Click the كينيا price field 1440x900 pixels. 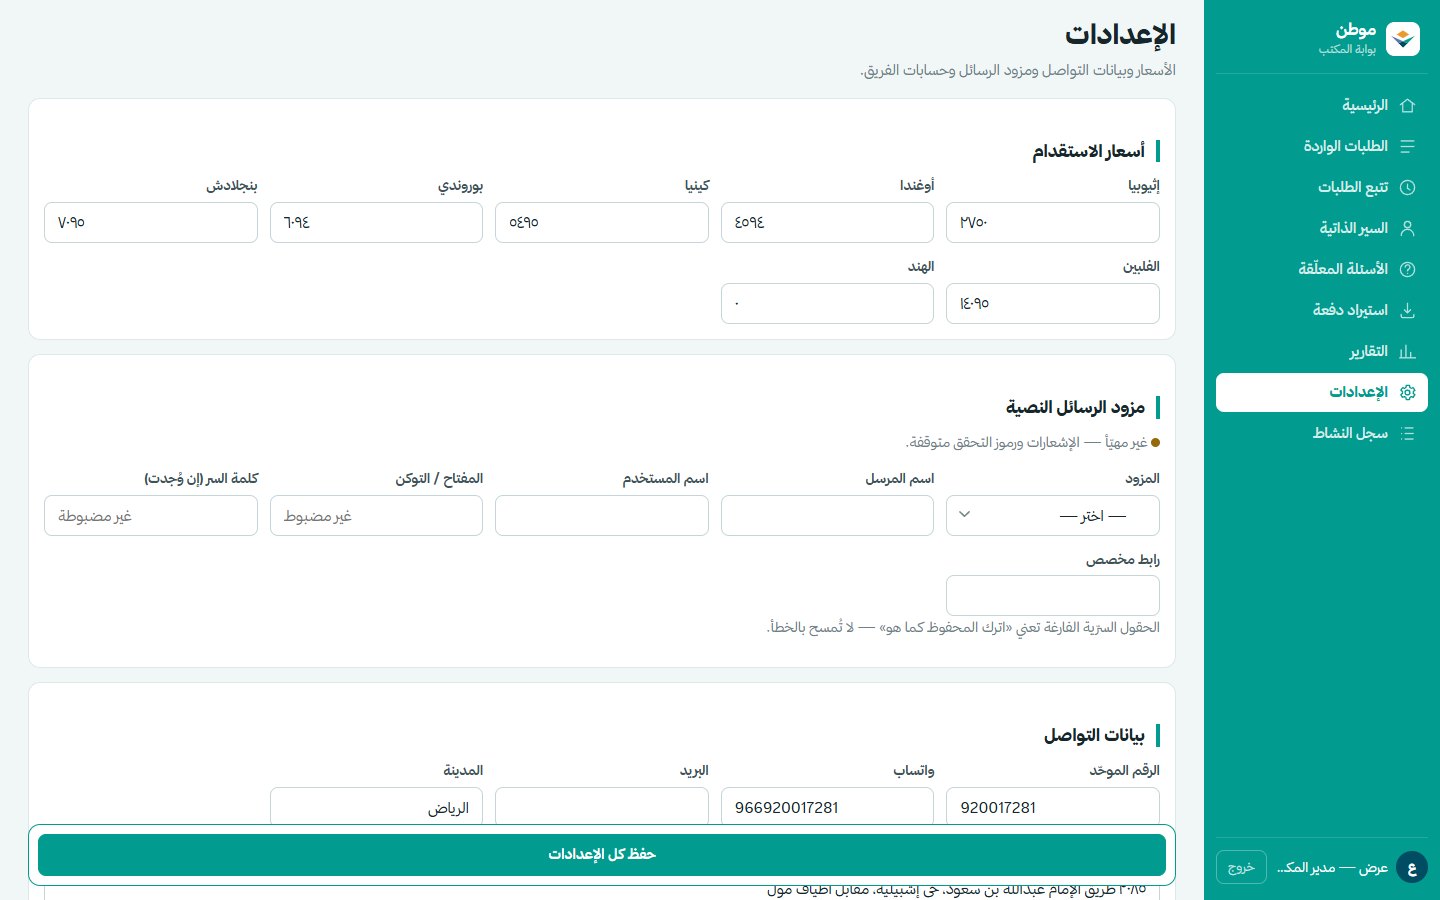[x=602, y=222]
